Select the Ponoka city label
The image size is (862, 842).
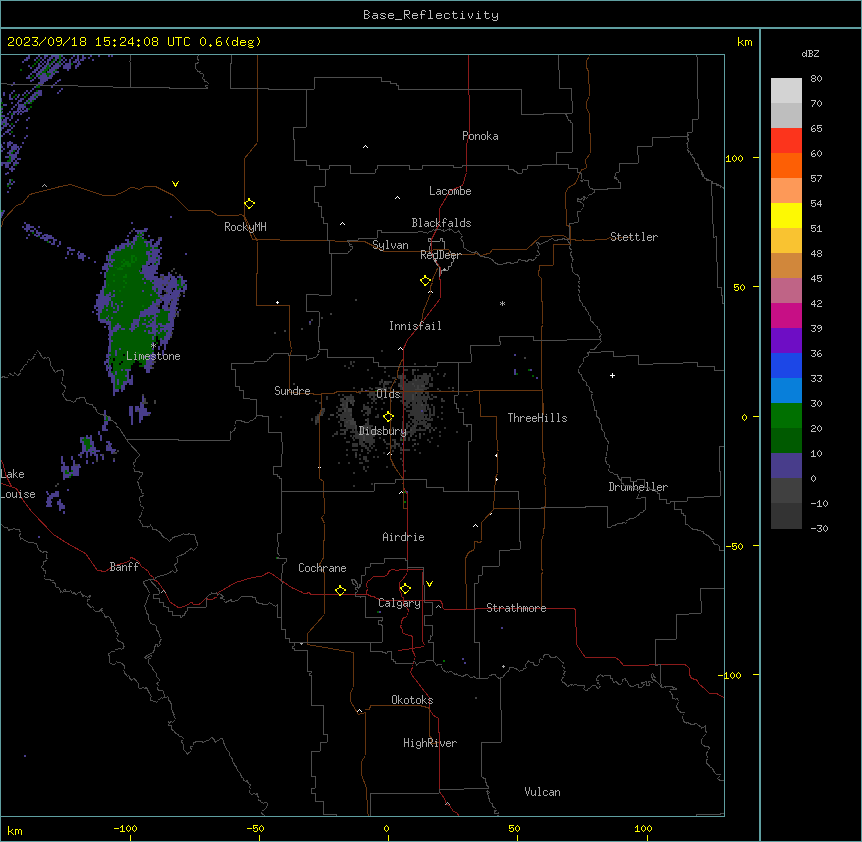tap(480, 136)
